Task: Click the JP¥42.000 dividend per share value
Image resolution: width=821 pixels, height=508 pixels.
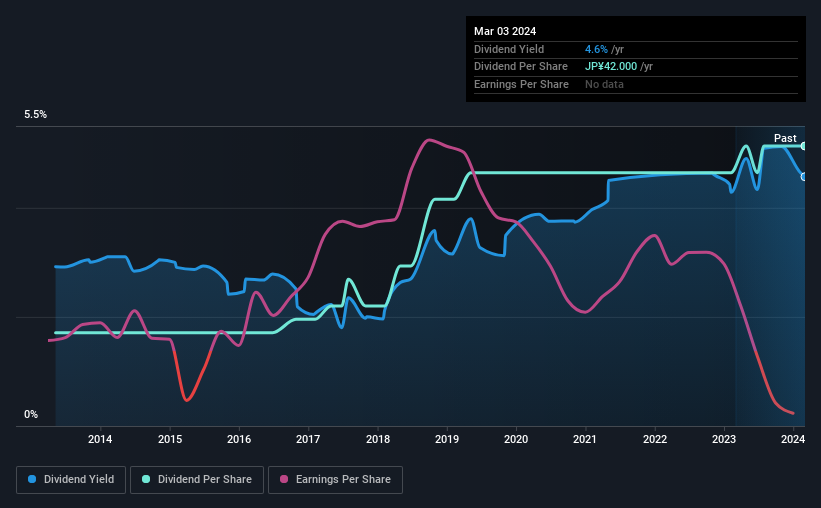Action: tap(611, 67)
